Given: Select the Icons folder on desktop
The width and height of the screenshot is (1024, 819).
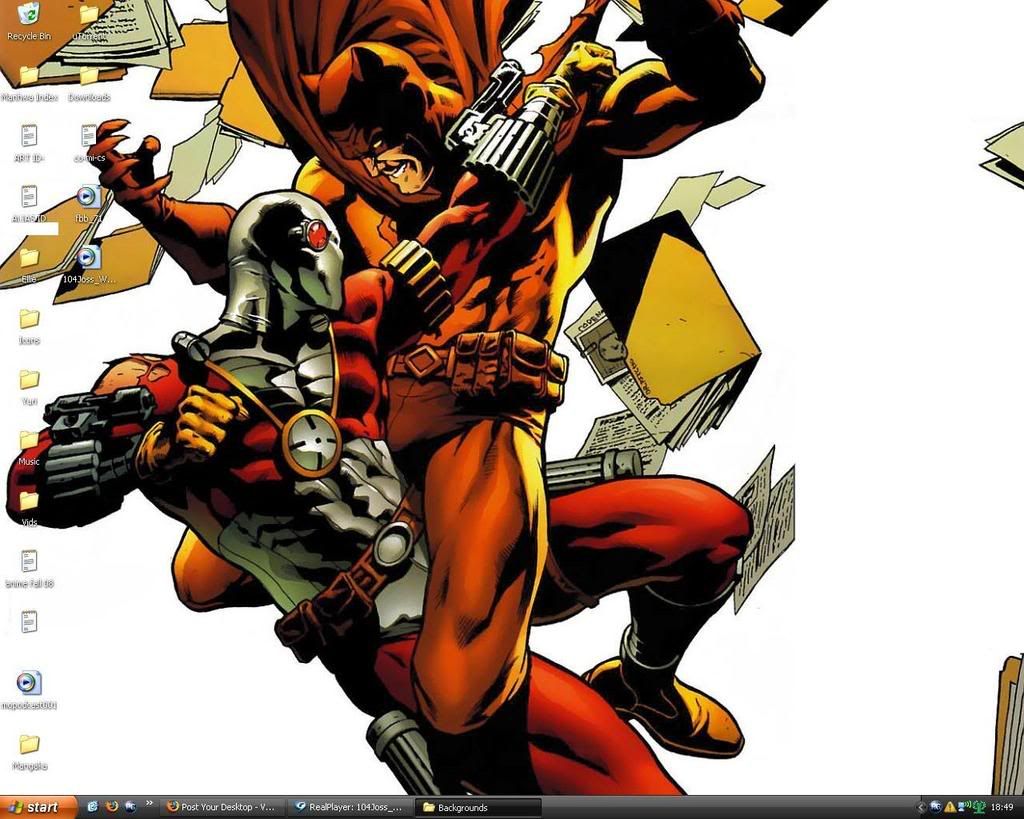Looking at the screenshot, I should pyautogui.click(x=29, y=319).
